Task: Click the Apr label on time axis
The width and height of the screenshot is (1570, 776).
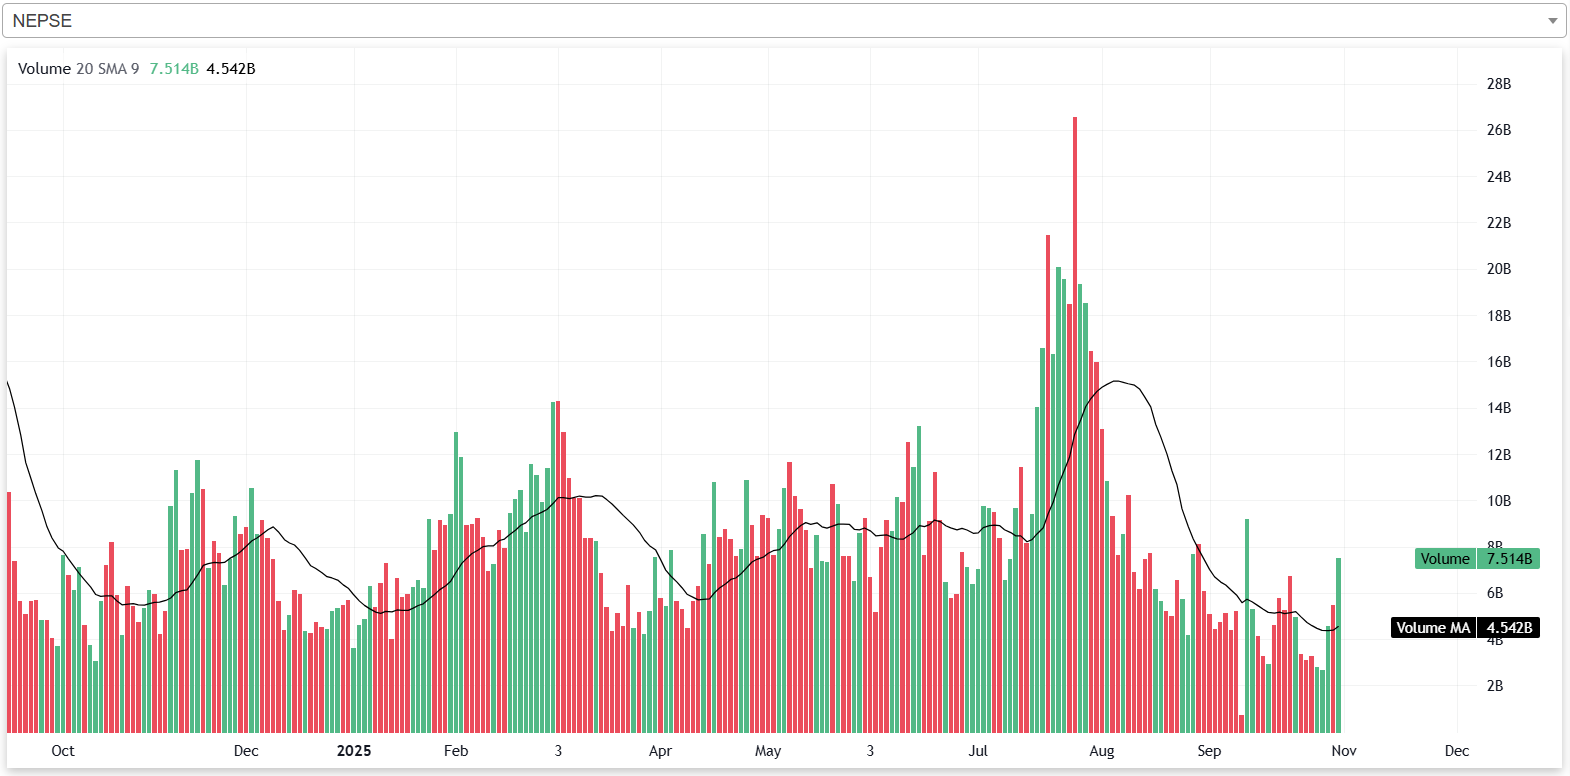Action: pyautogui.click(x=660, y=751)
